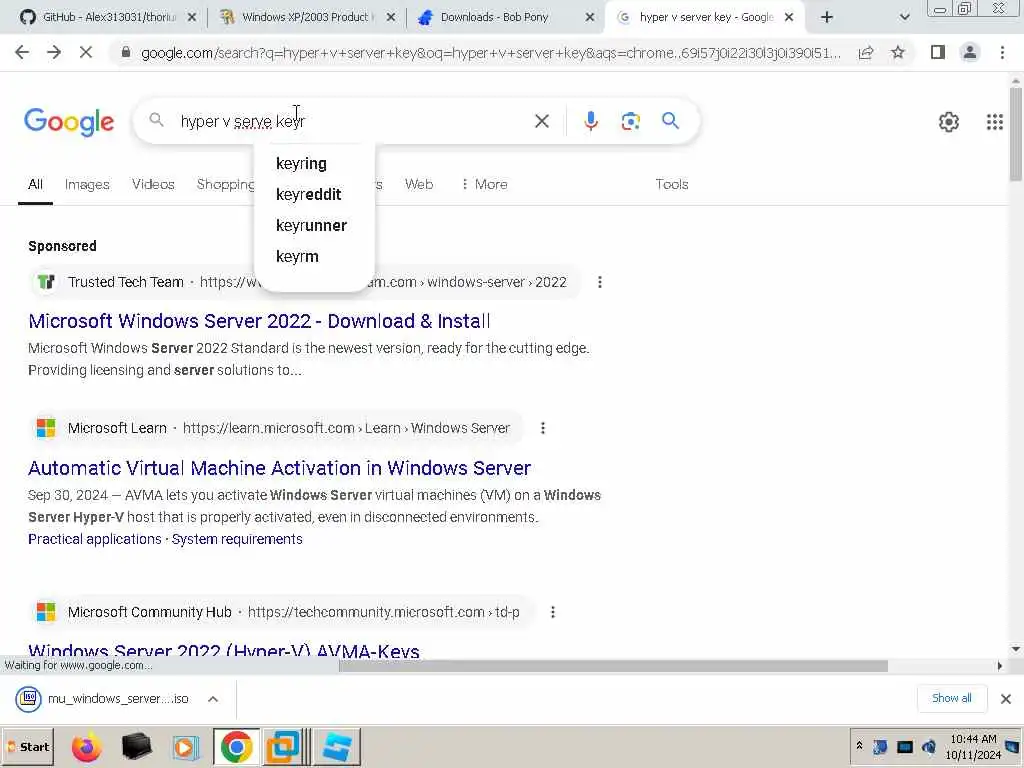Submit search with blue magnifier icon
This screenshot has width=1024, height=768.
(x=670, y=121)
